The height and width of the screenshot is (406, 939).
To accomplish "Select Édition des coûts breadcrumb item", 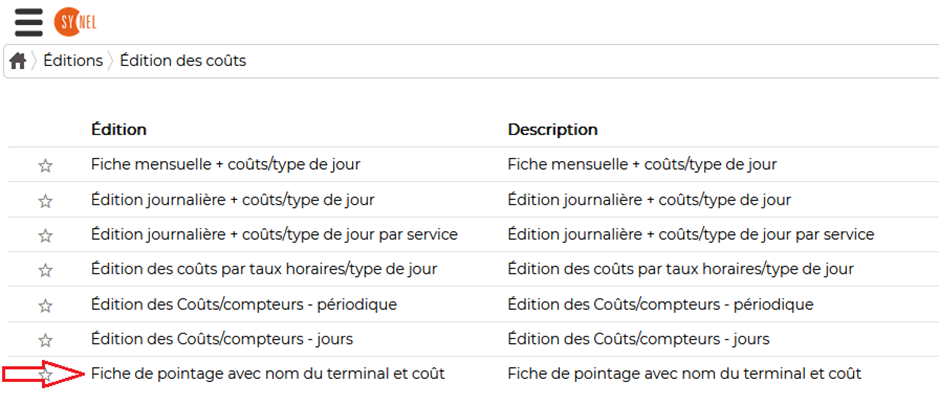I will pos(183,60).
